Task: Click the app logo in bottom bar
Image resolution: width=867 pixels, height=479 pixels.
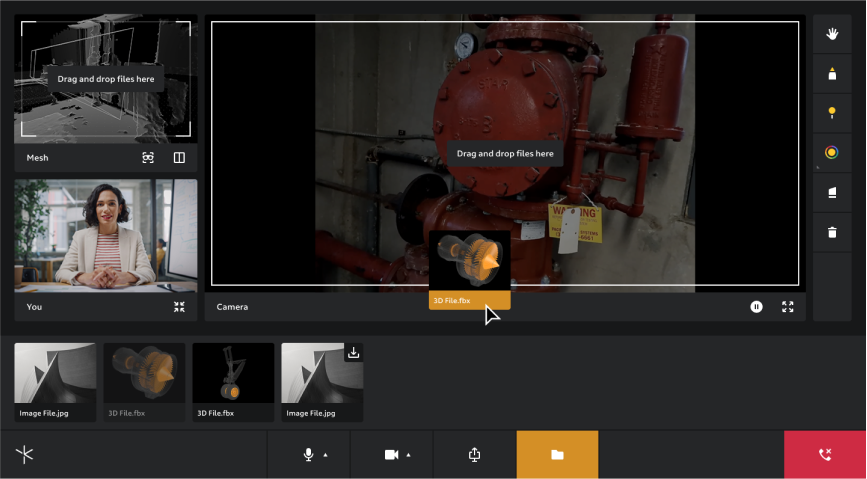Action: 25,455
